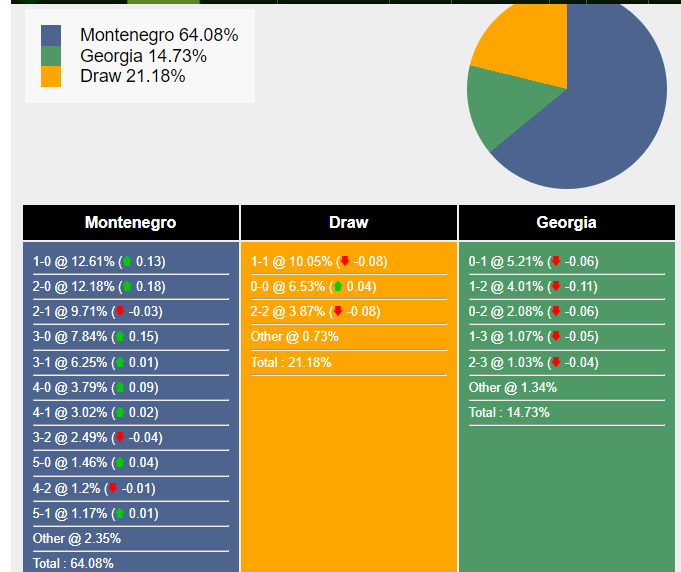The image size is (681, 572).
Task: Select the green arrow beside 0-0 @ 6.53%
Action: pyautogui.click(x=338, y=287)
